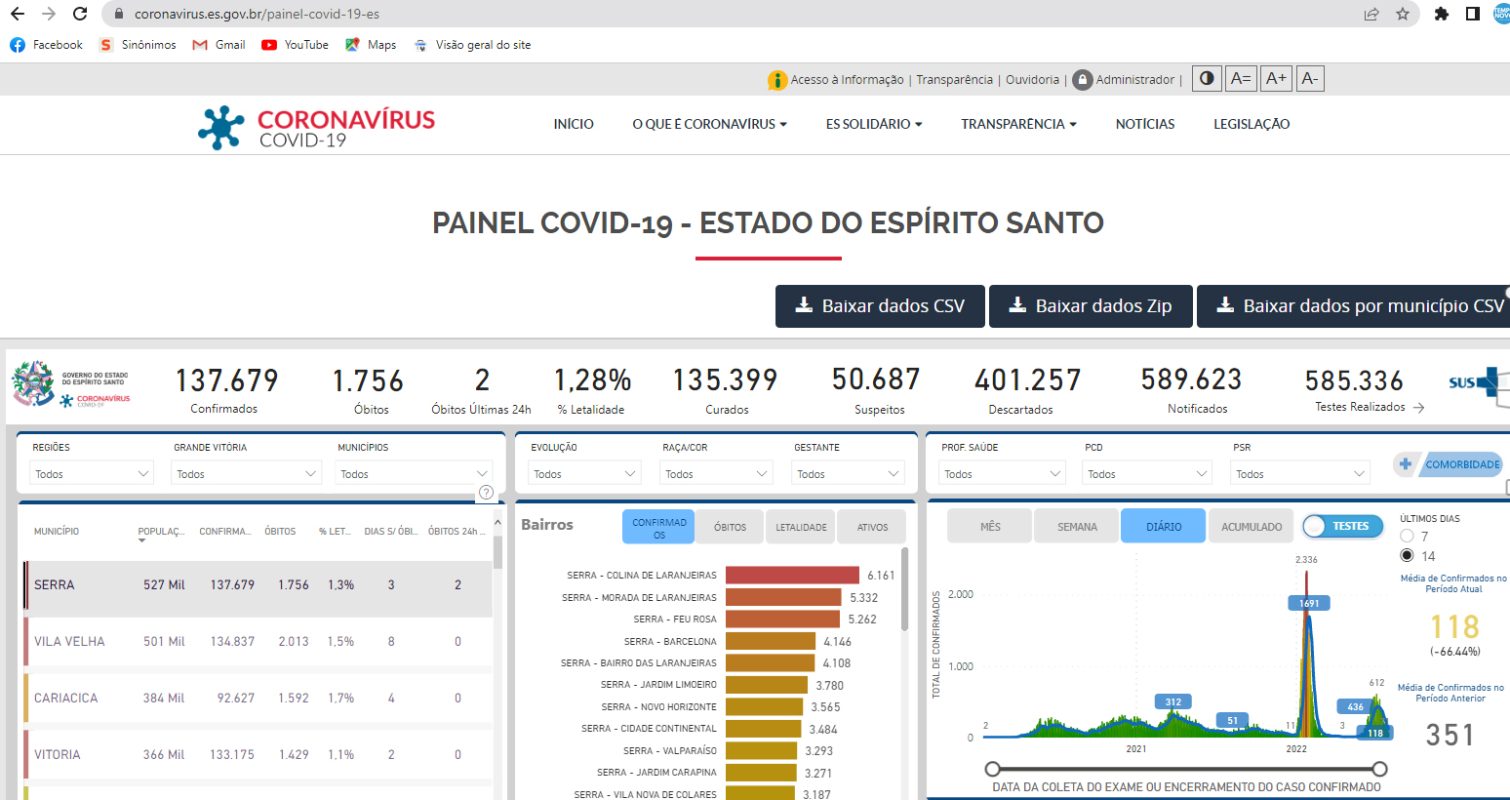
Task: Select the Semana chart view tab
Action: click(1076, 526)
